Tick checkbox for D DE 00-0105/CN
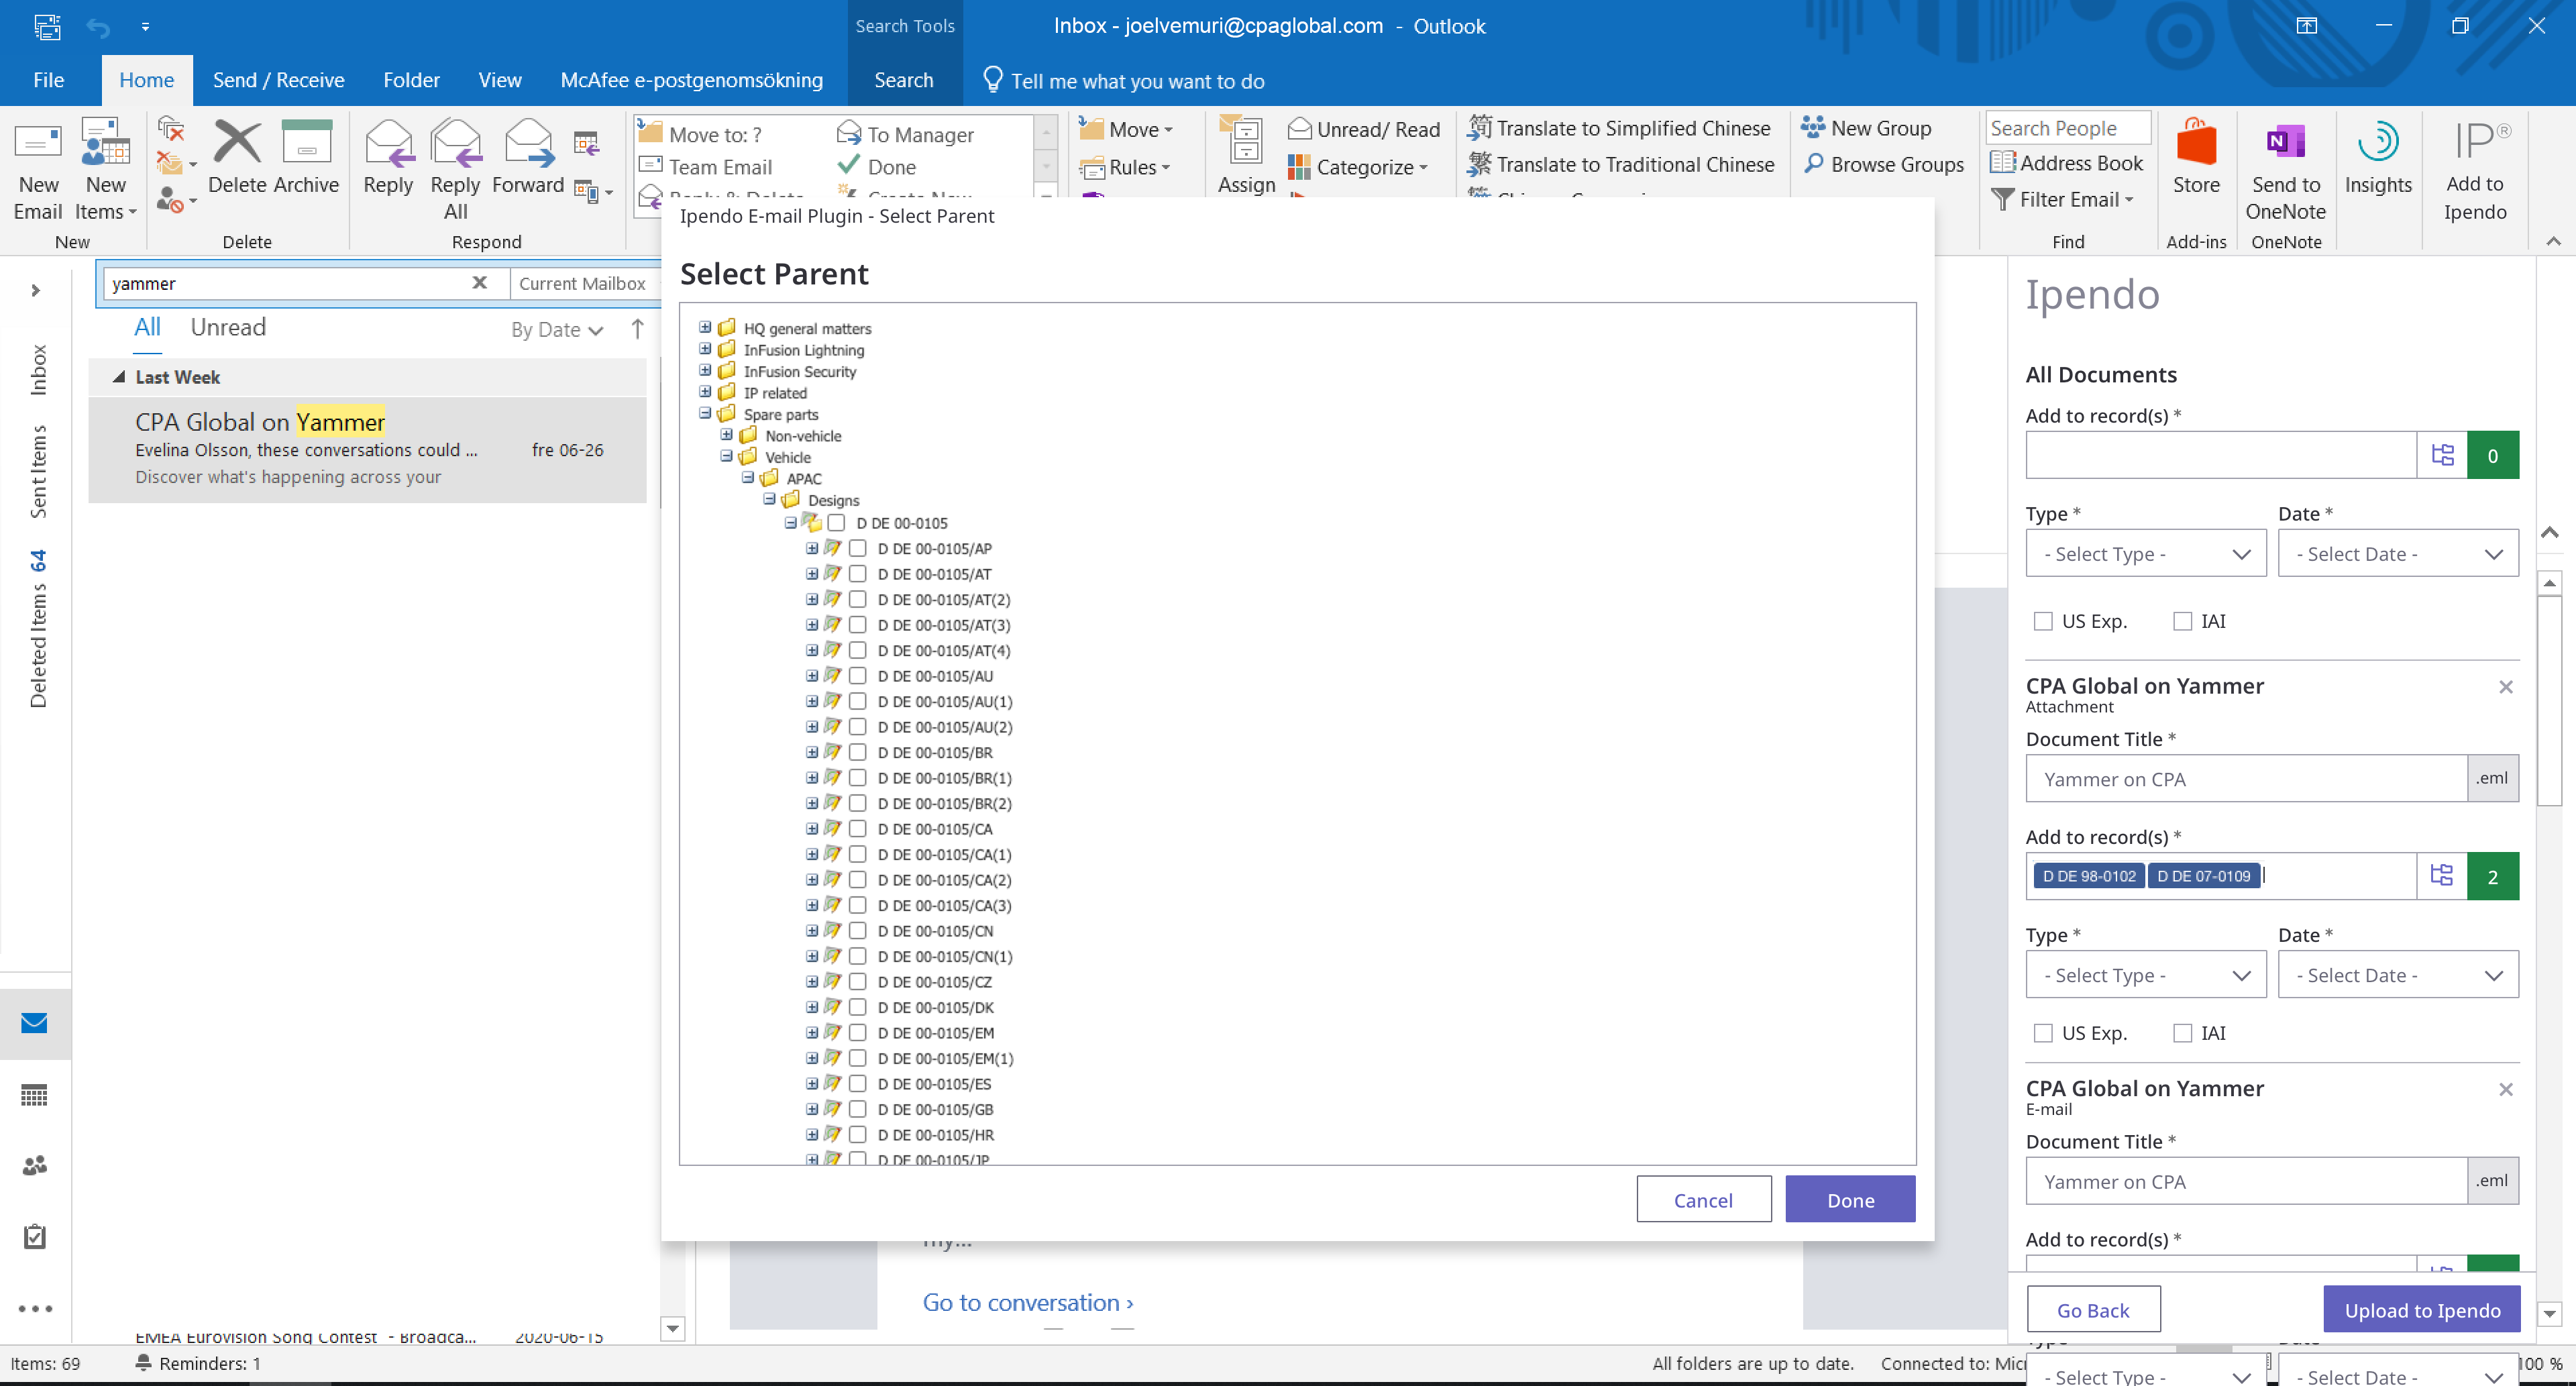The image size is (2576, 1386). point(857,931)
